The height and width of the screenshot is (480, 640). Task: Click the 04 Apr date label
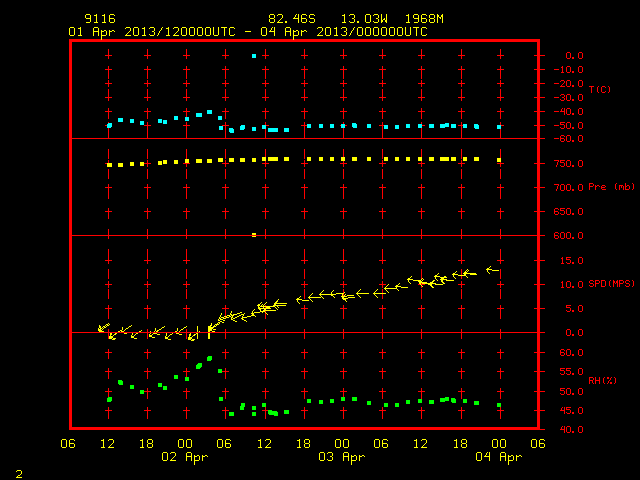[x=498, y=457]
